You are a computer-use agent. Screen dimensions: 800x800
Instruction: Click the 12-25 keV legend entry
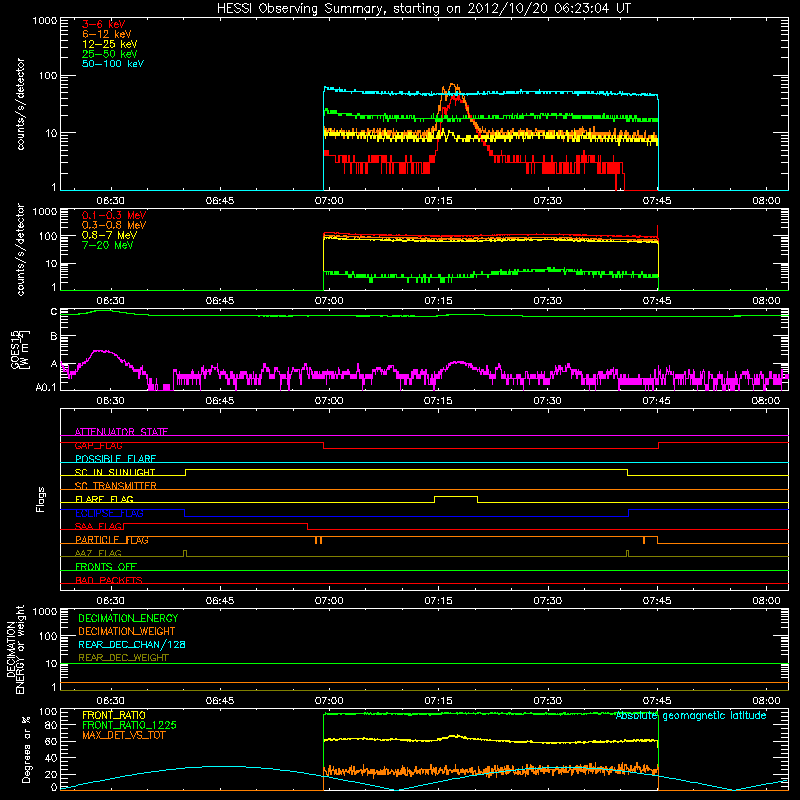point(110,44)
